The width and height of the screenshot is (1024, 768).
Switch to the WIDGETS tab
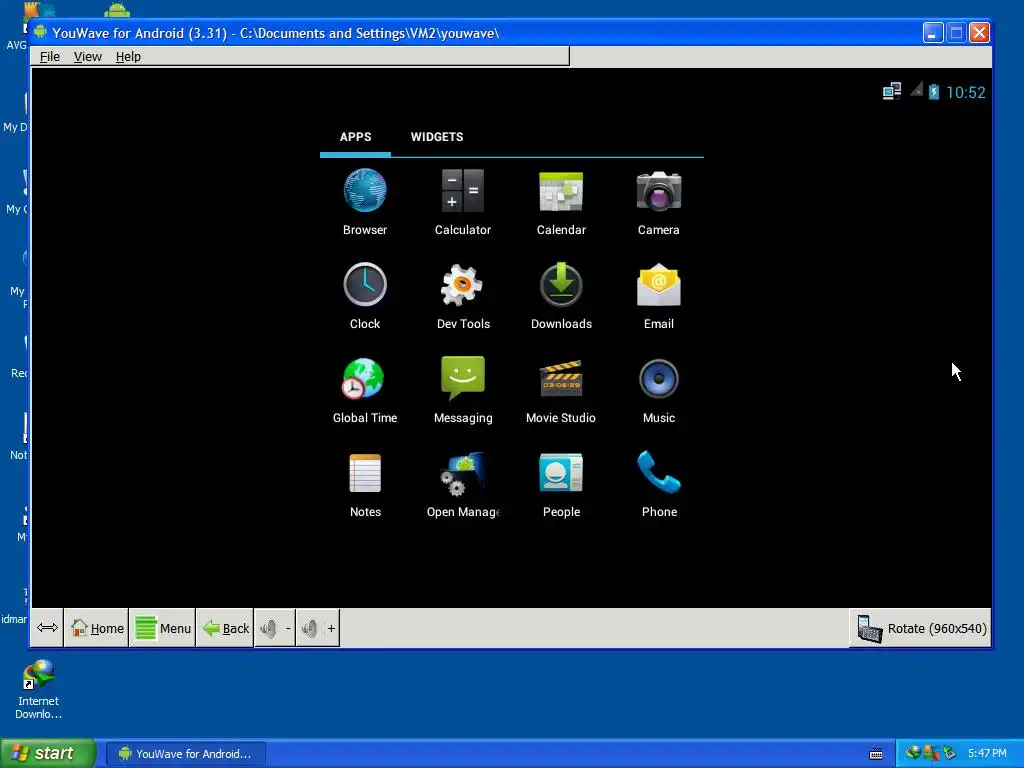(437, 136)
